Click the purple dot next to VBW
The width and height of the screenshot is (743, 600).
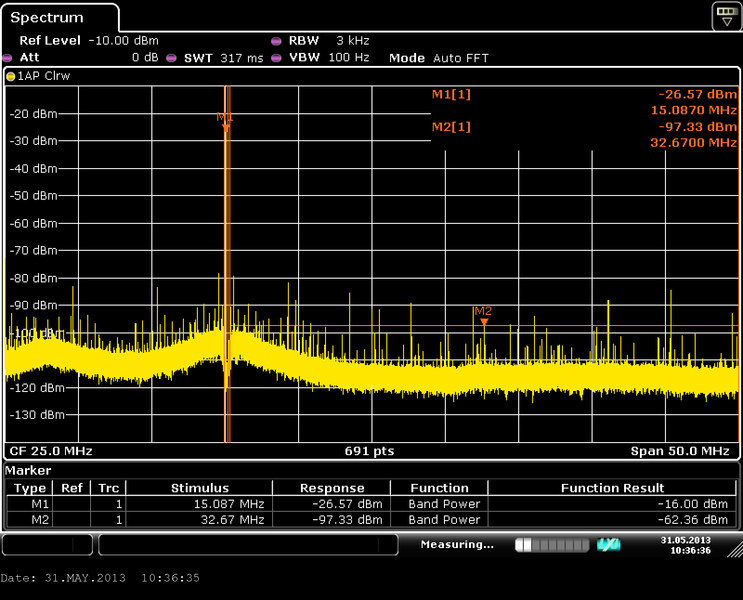tap(276, 58)
